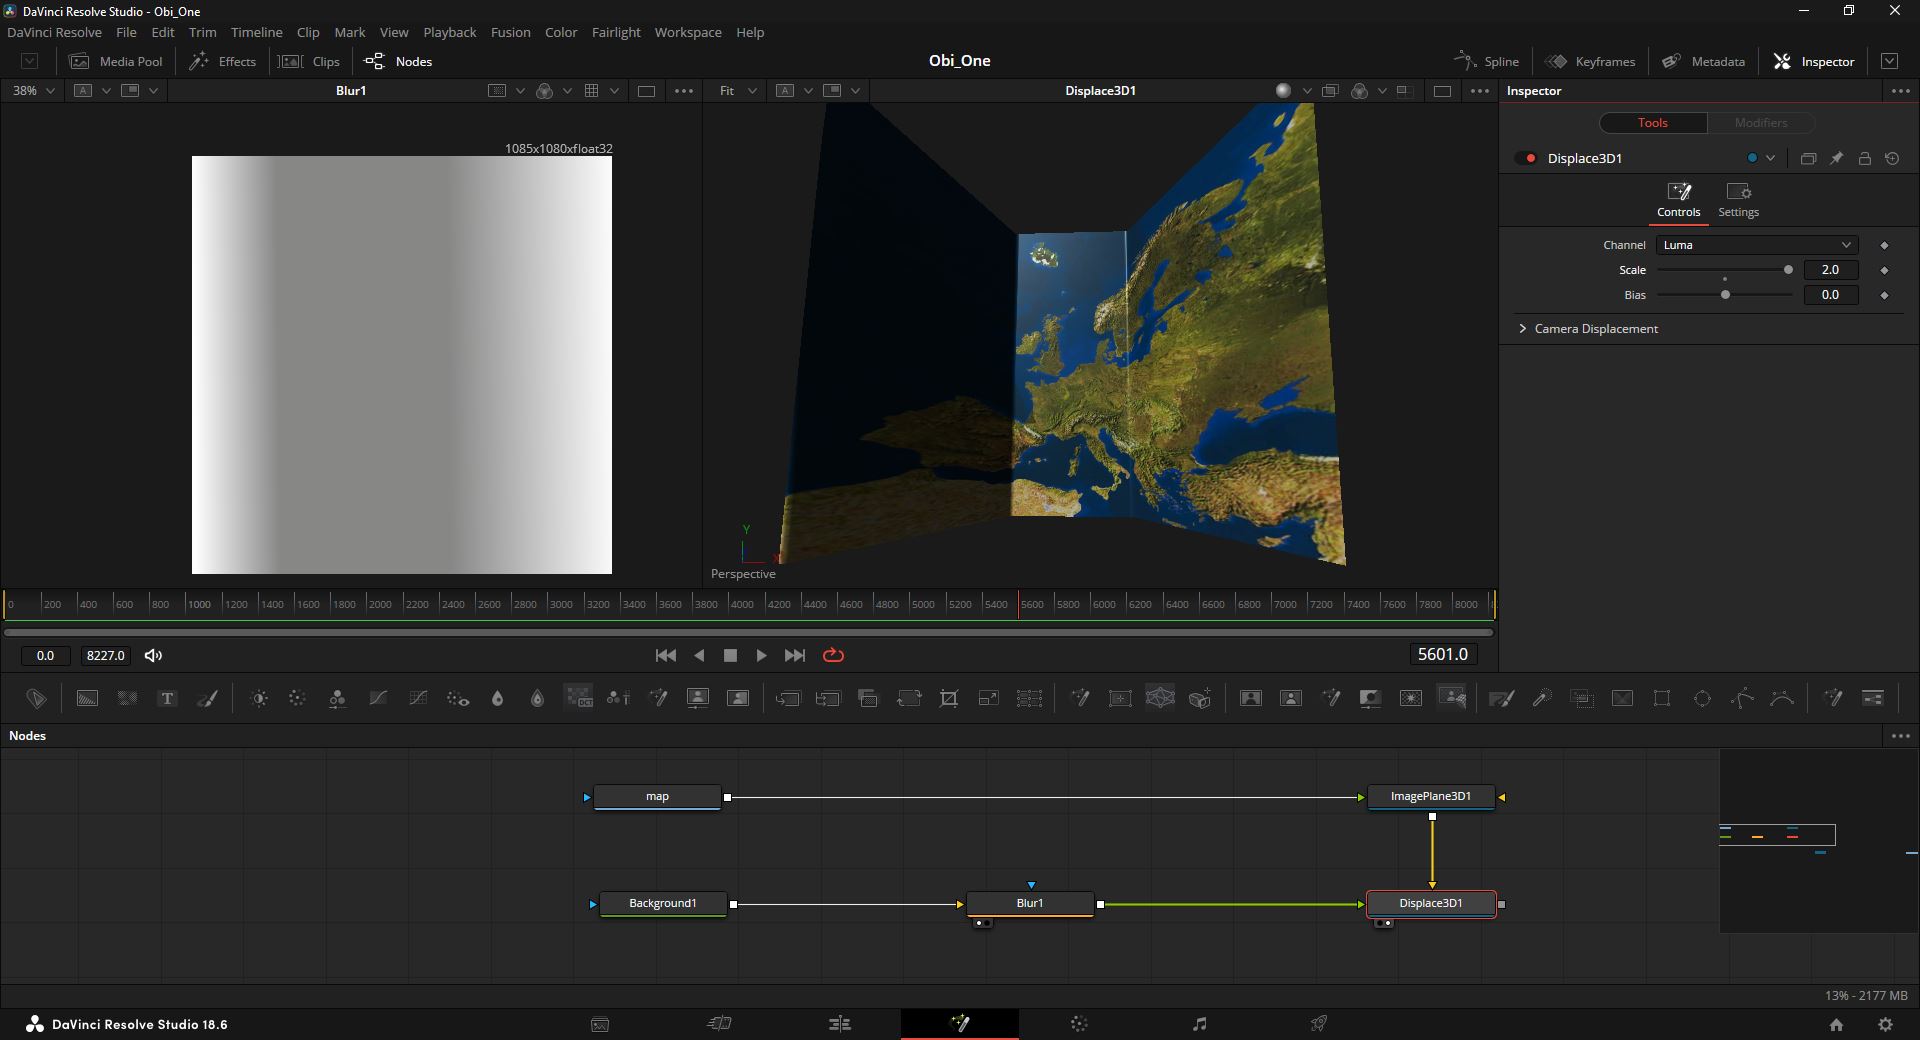Viewport: 1920px width, 1040px height.
Task: Add a Color Curves node
Action: click(x=378, y=698)
